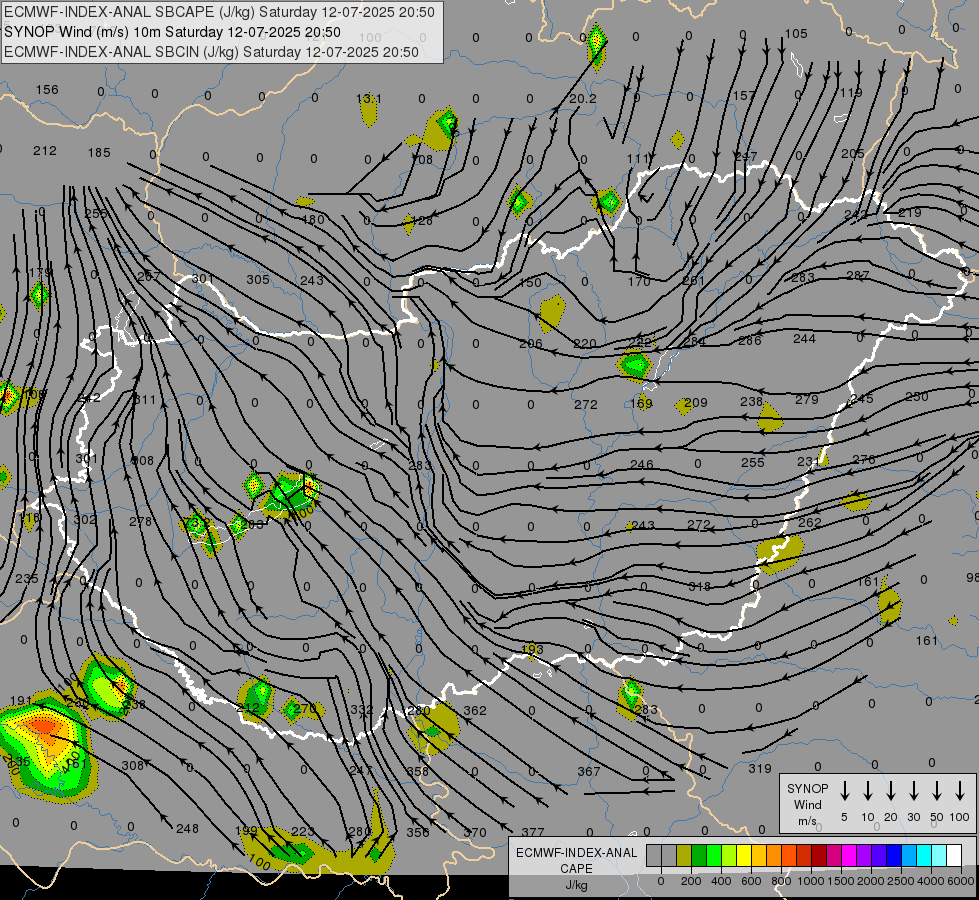Image resolution: width=979 pixels, height=900 pixels.
Task: Click the orange-red CAPE maximum on map
Action: pos(42,726)
